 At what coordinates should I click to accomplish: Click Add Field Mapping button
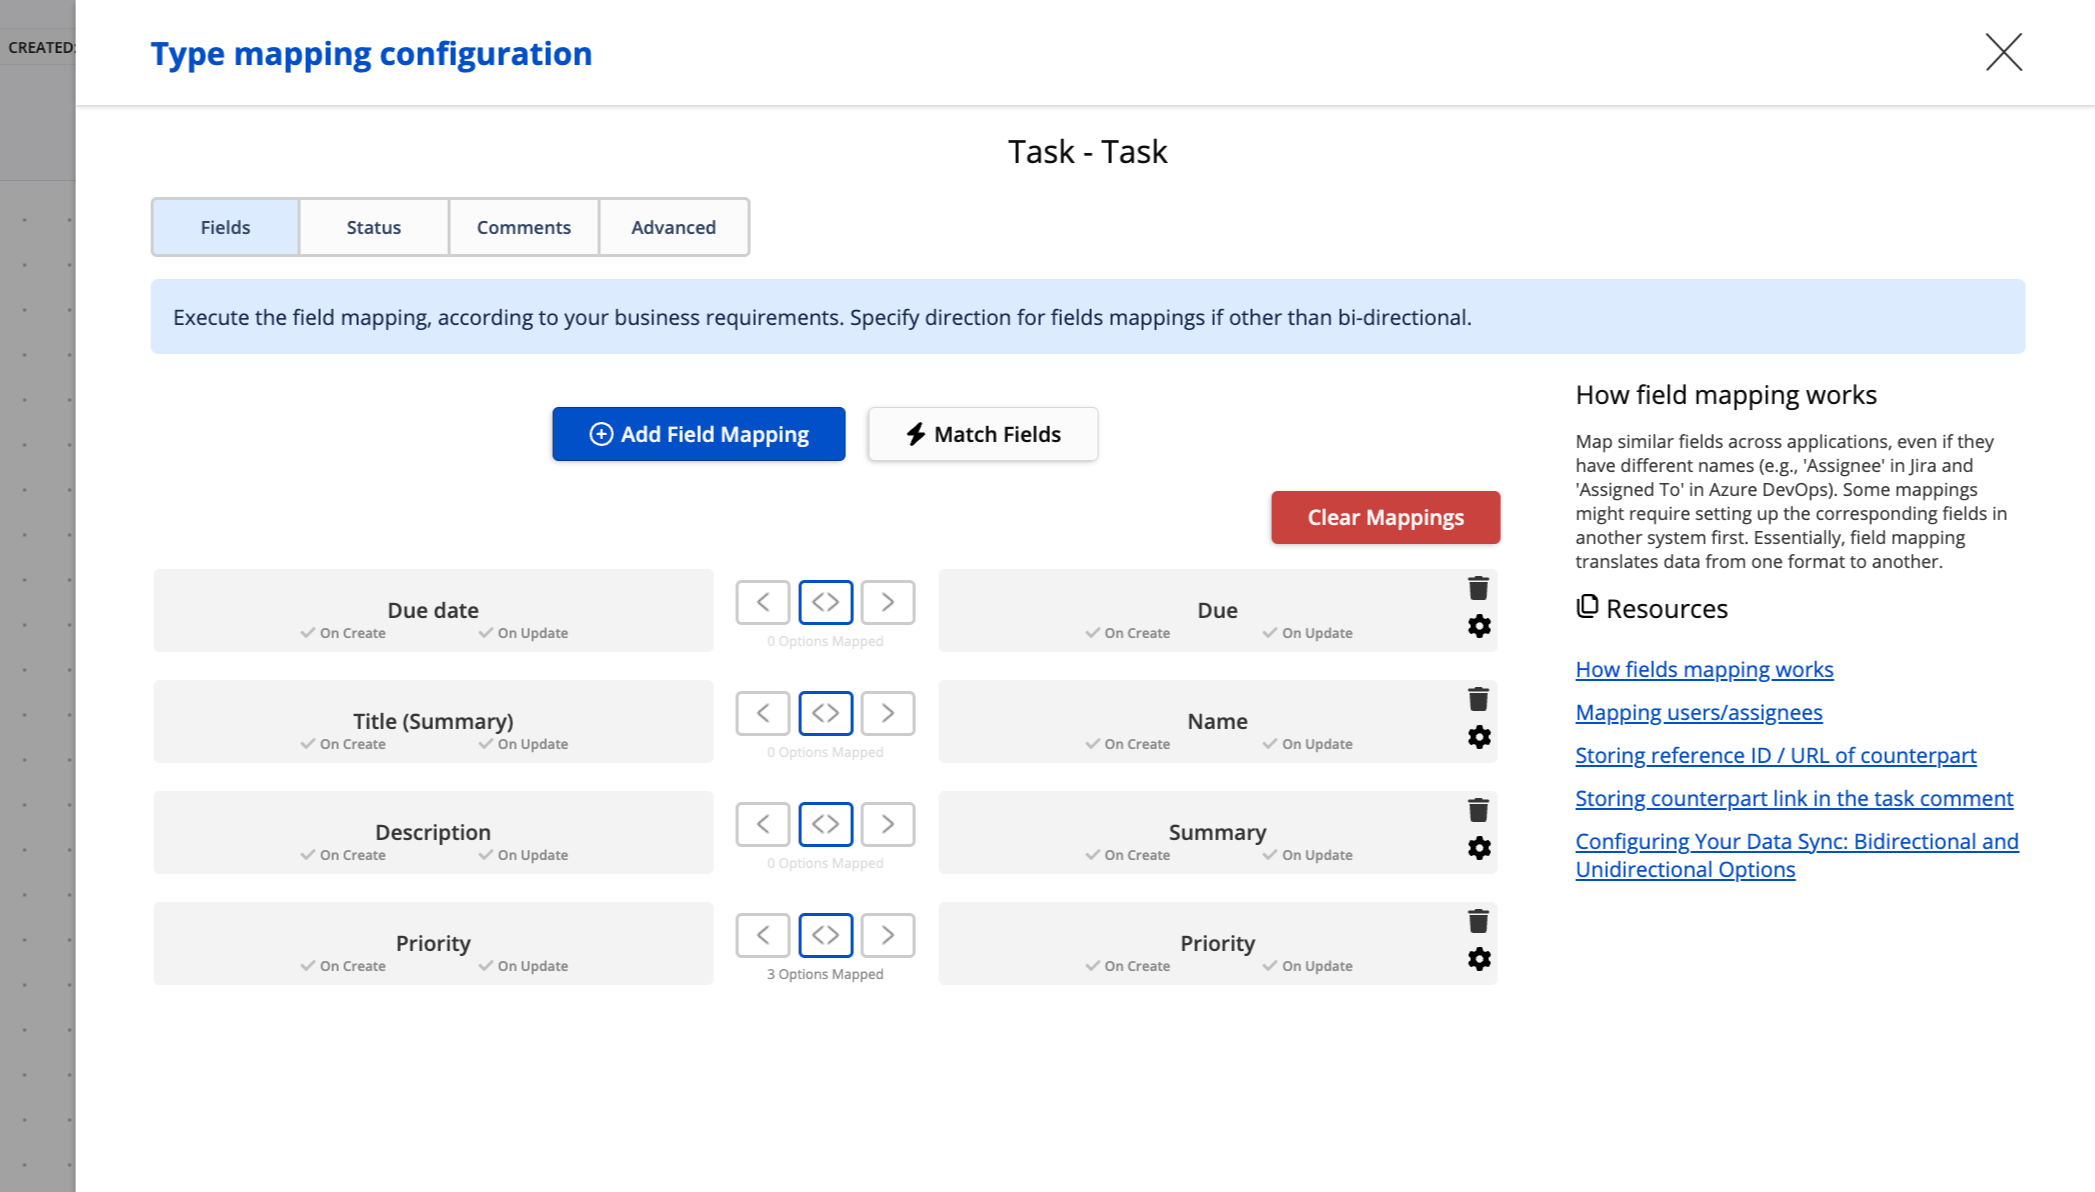[698, 434]
